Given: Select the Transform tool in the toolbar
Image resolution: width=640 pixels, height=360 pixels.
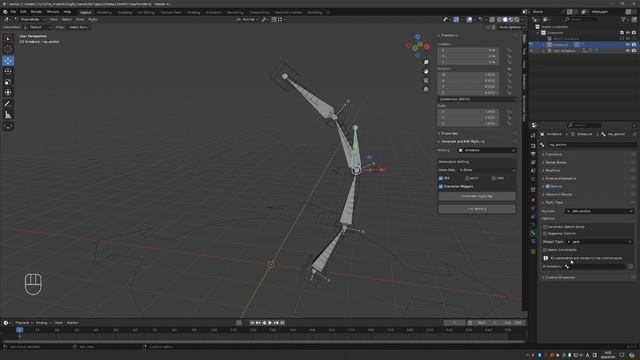Looking at the screenshot, I should click(x=8, y=93).
